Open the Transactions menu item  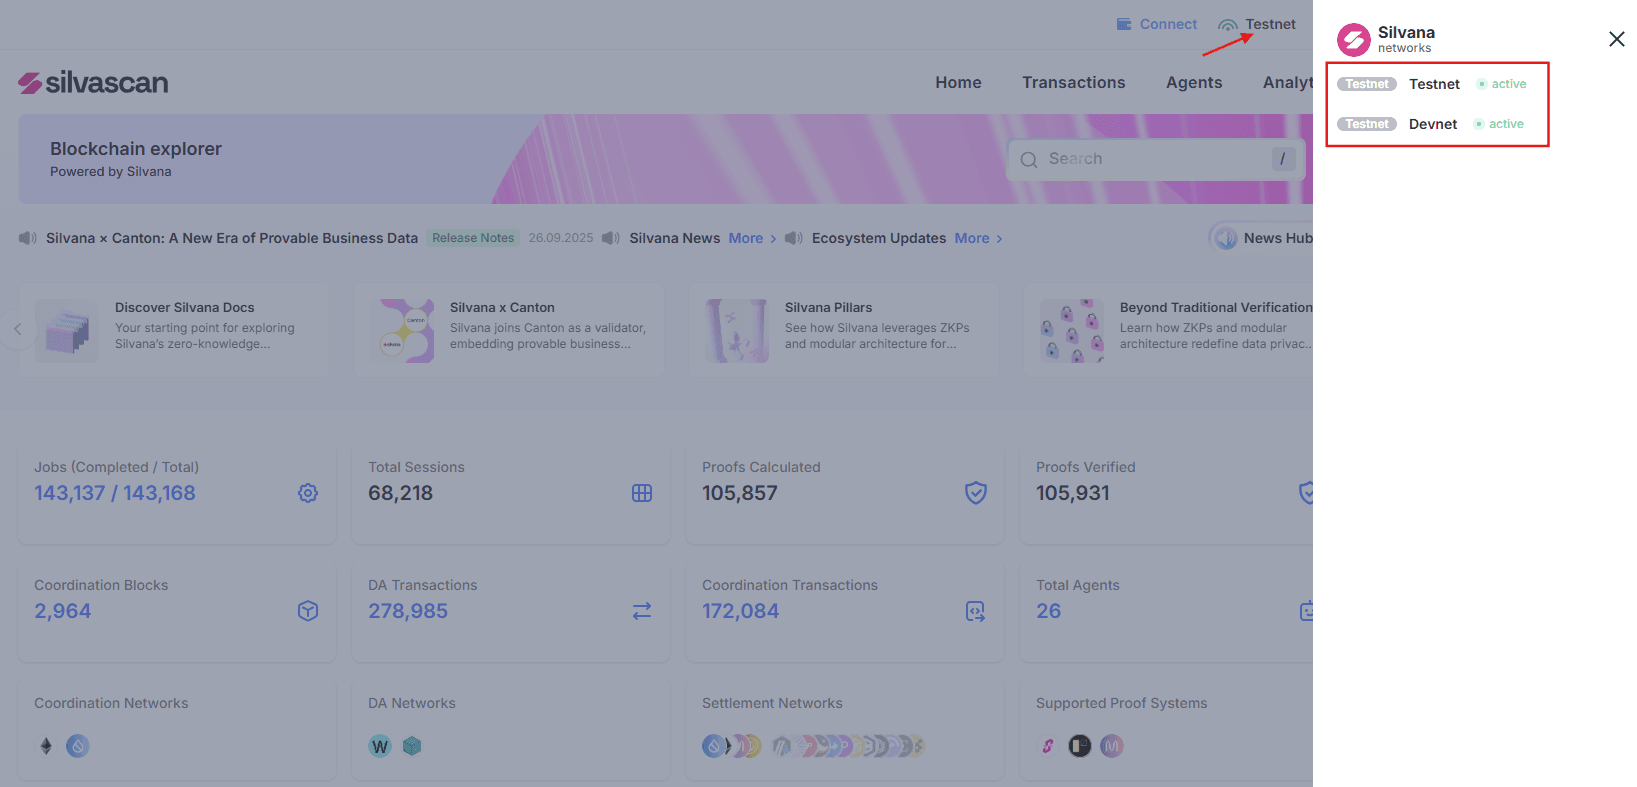(x=1073, y=82)
